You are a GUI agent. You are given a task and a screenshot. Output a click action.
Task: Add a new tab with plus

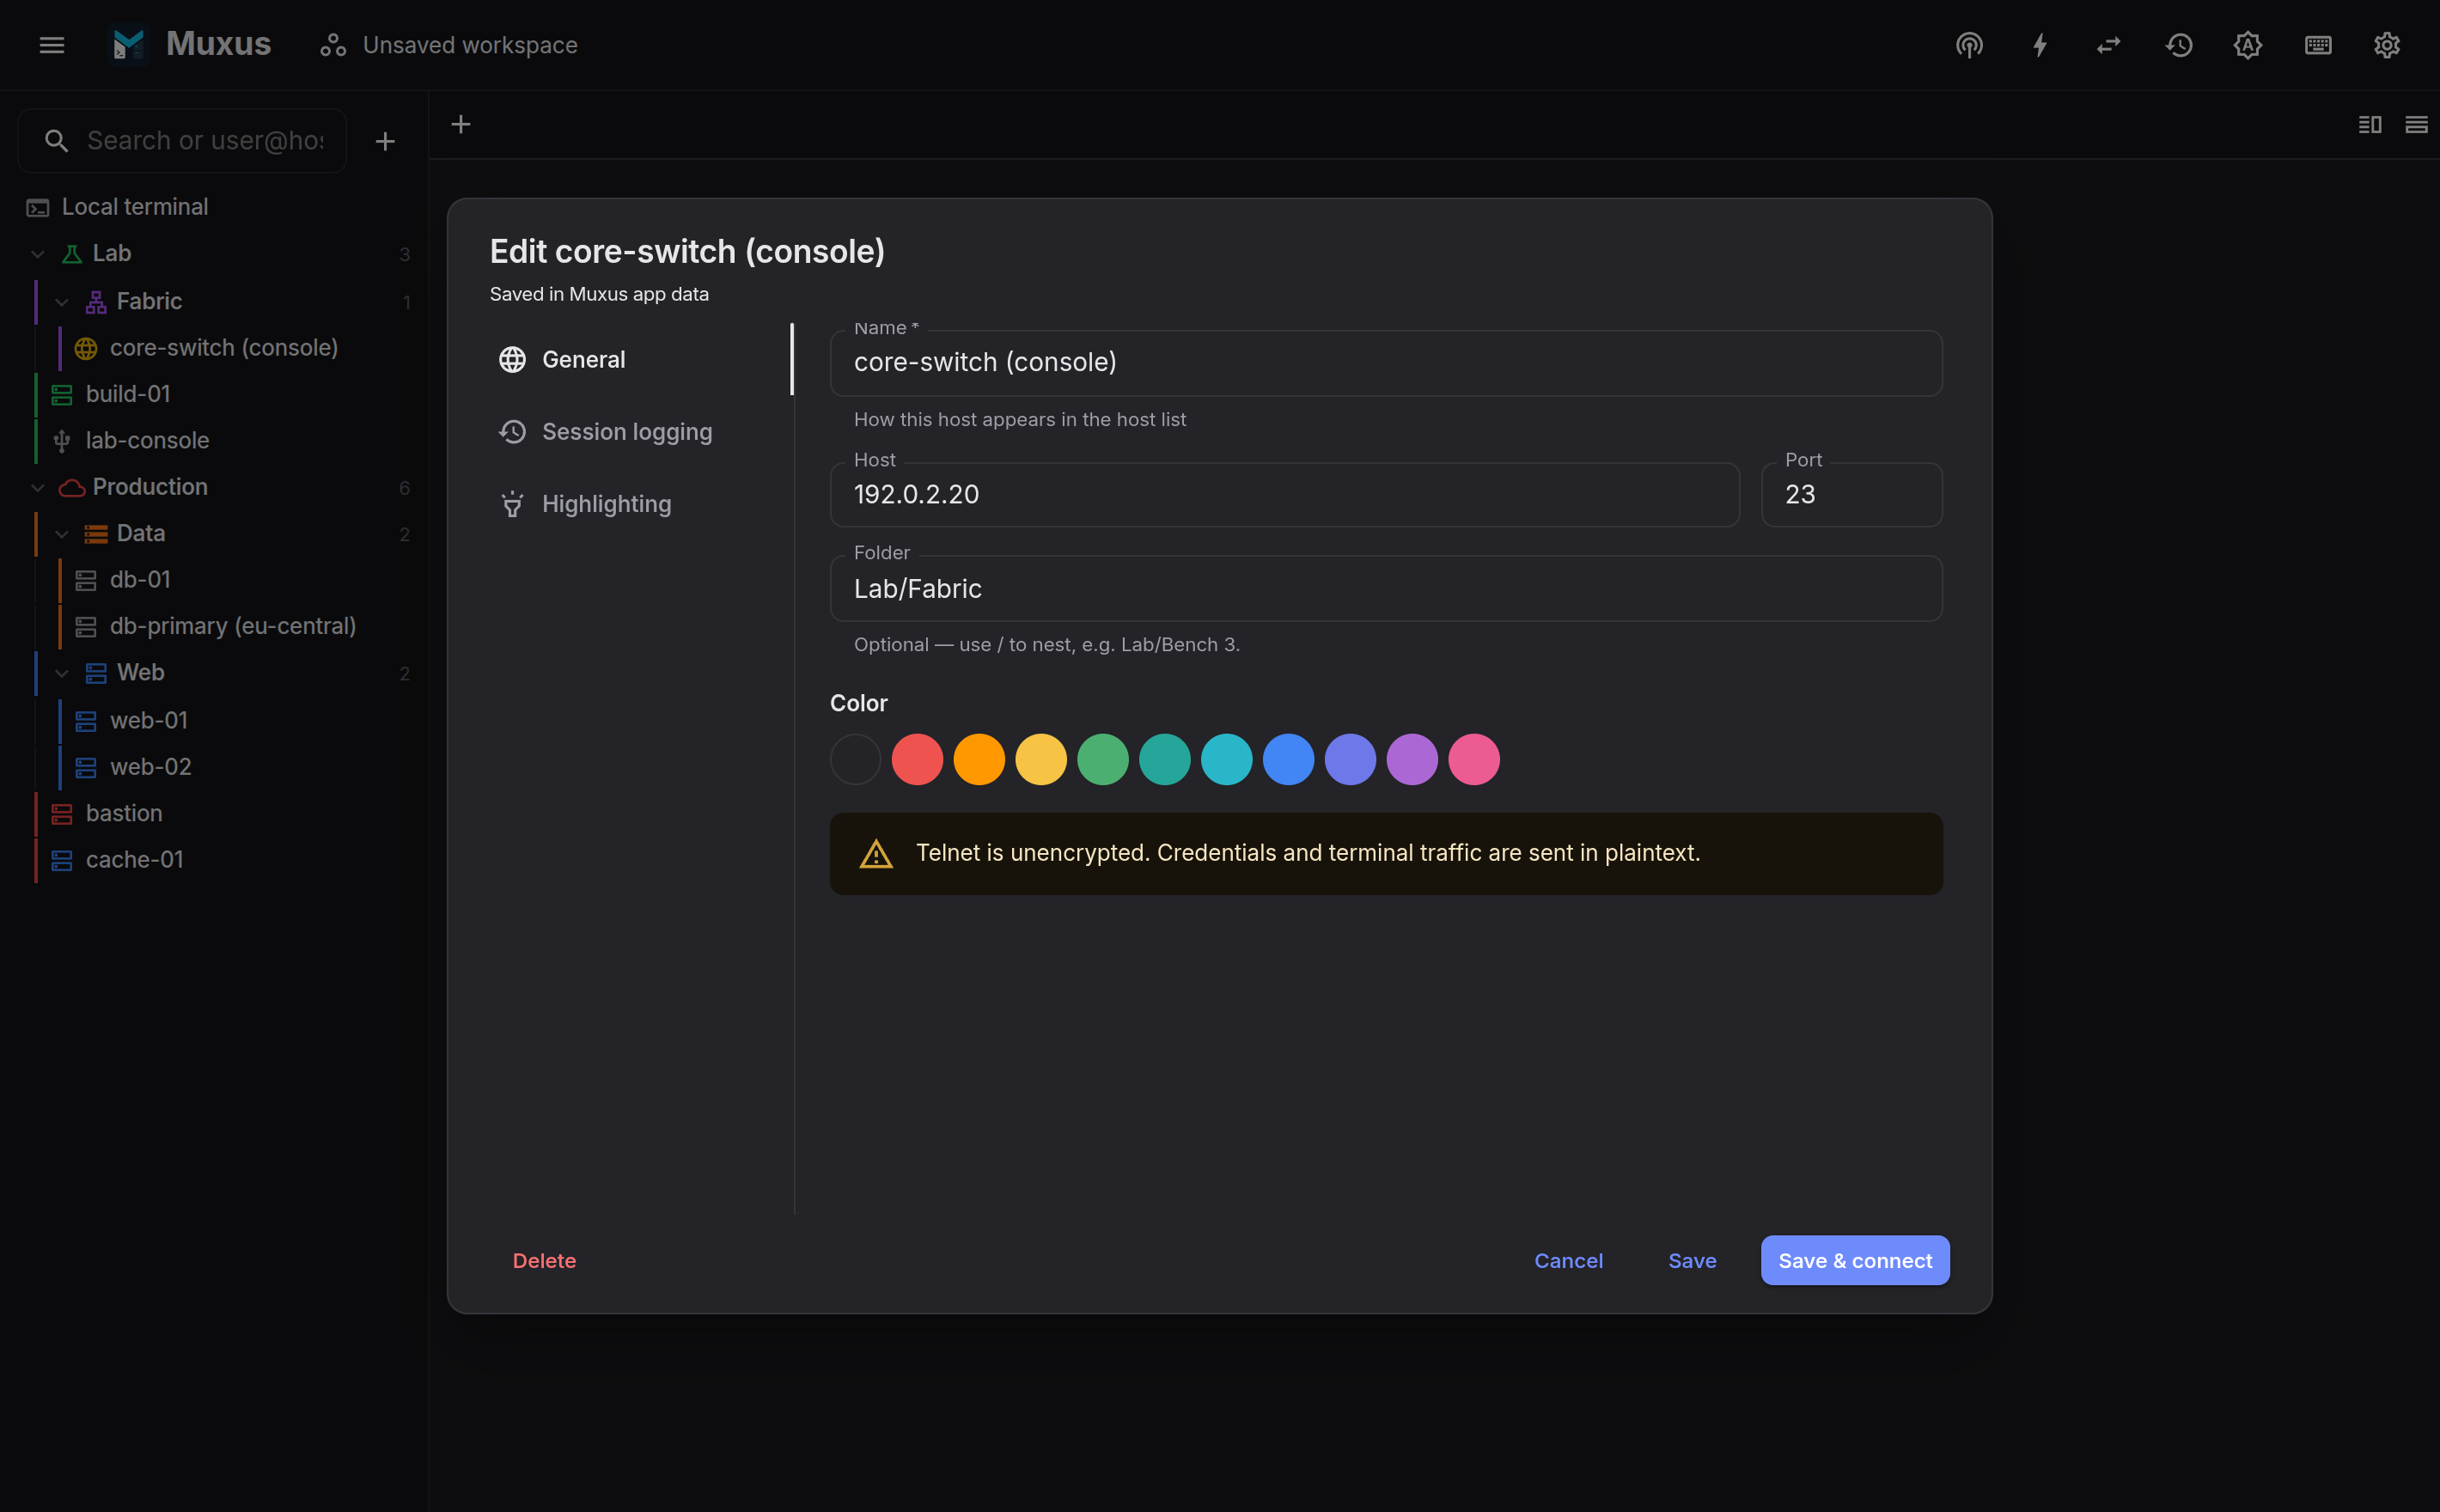pos(461,124)
